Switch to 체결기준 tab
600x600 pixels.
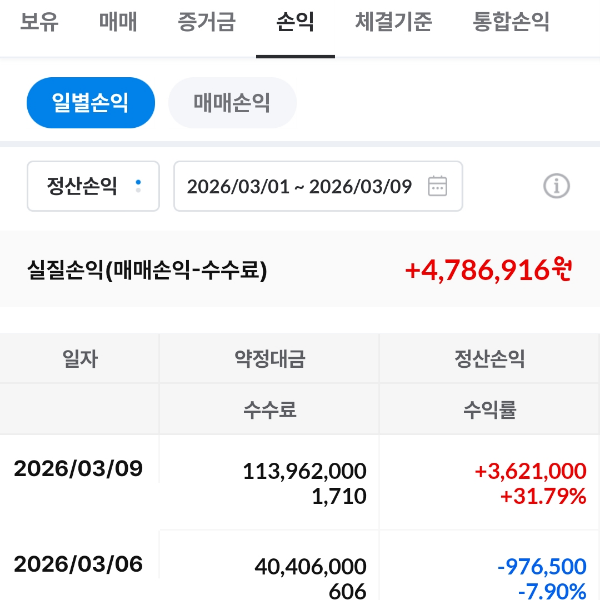click(x=394, y=22)
